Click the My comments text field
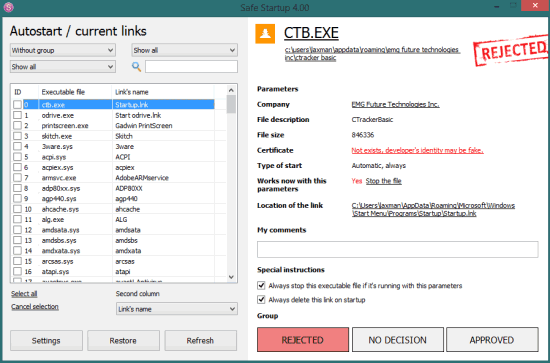Screen dimensions: 550x363 tap(397, 249)
